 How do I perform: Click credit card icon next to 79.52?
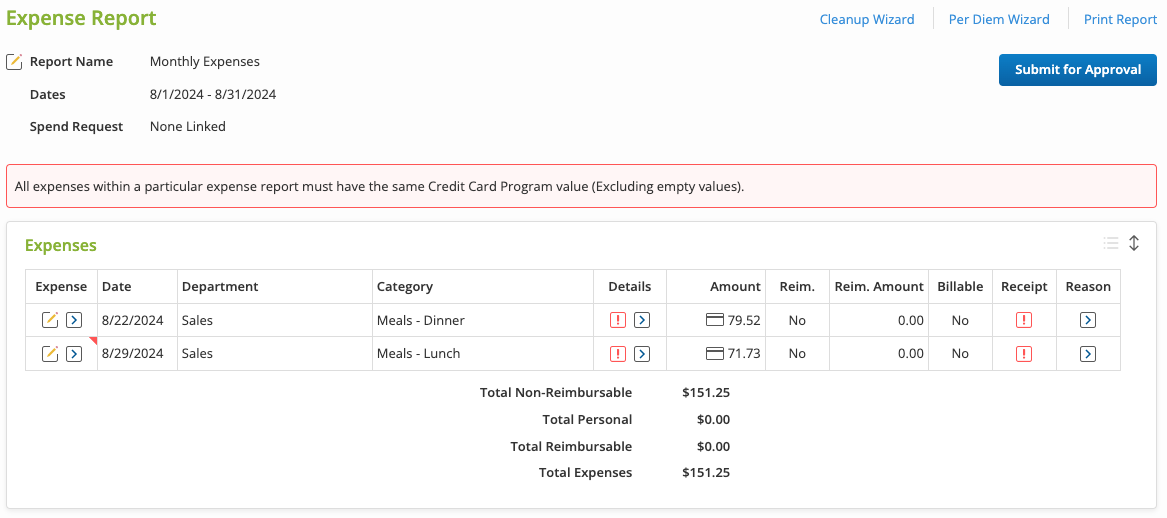click(x=714, y=320)
